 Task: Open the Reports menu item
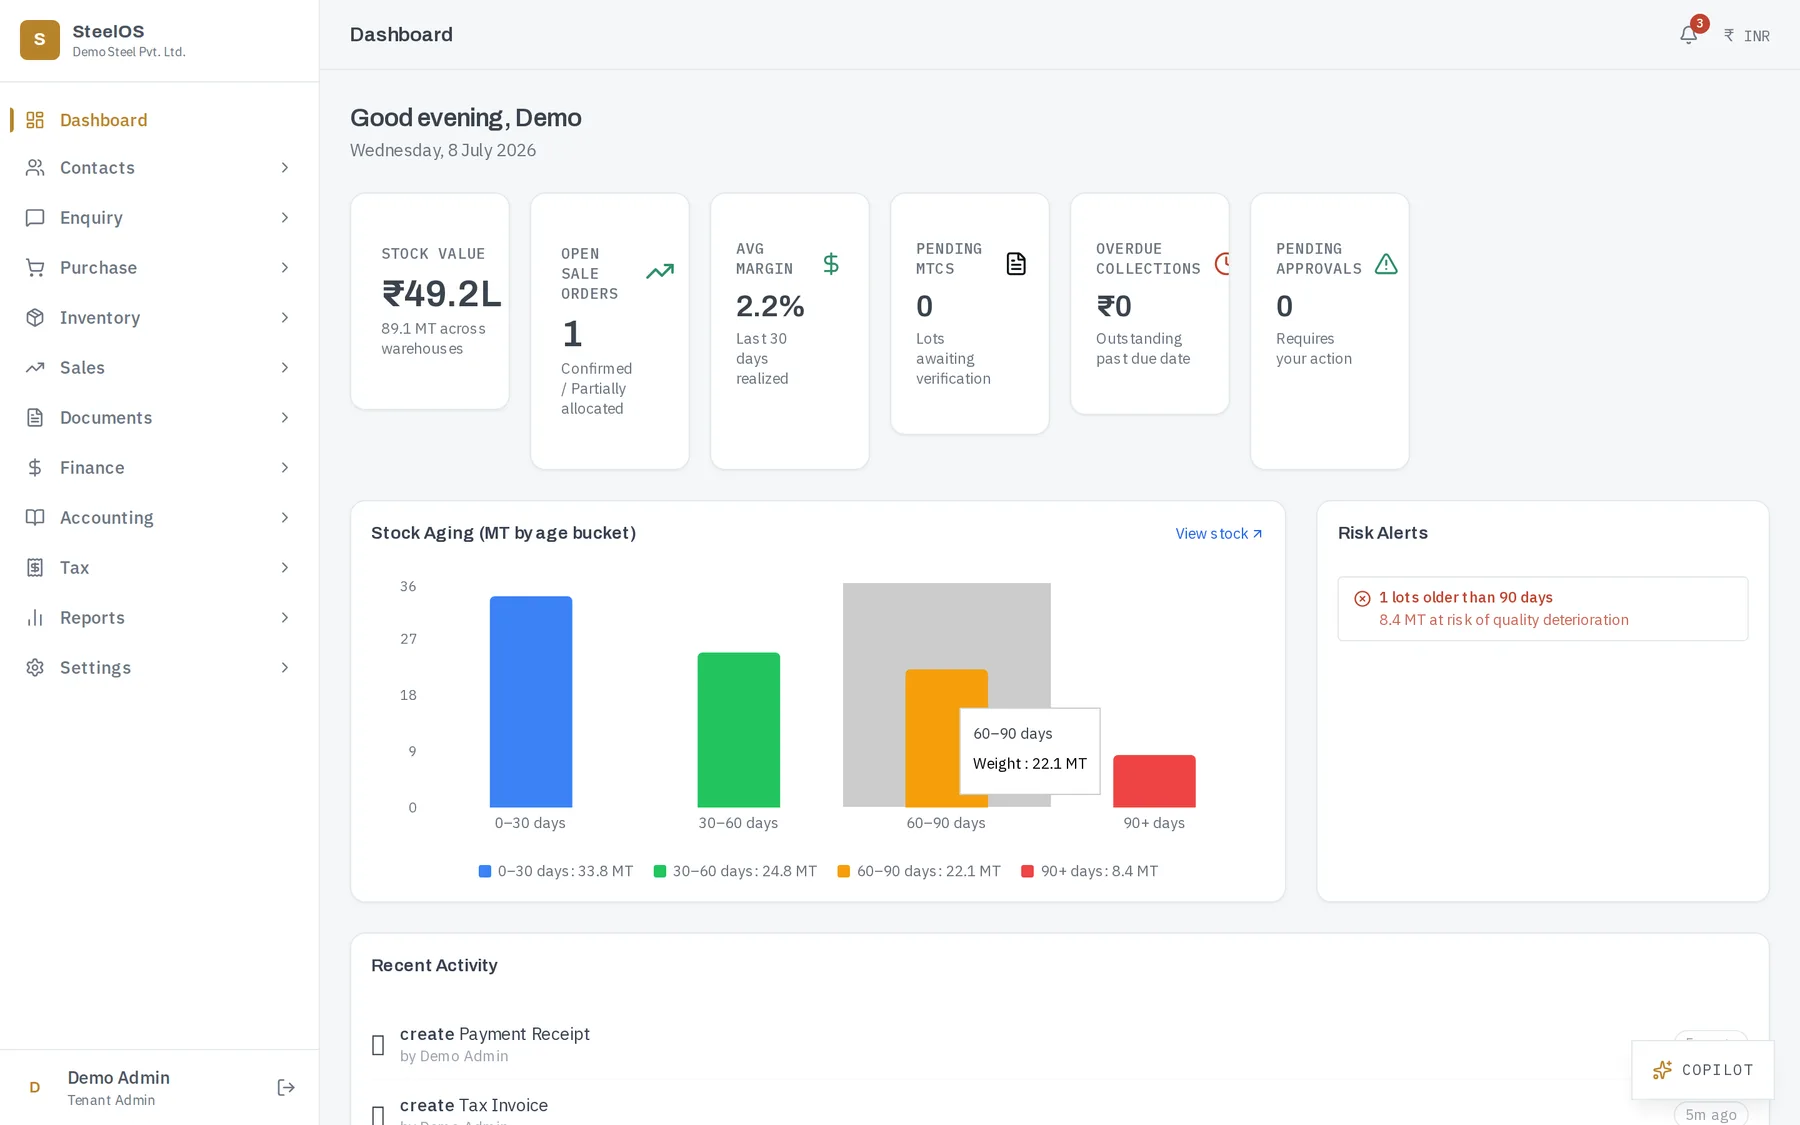(159, 618)
